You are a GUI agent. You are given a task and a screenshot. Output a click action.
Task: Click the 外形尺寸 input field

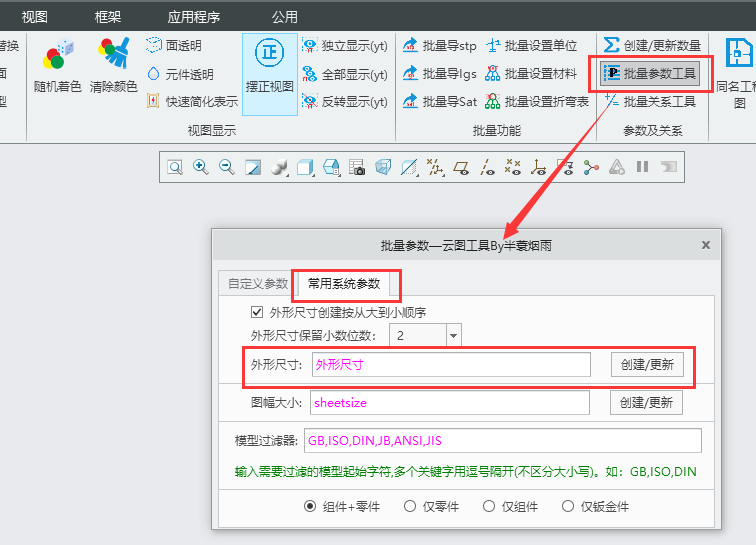(x=451, y=365)
